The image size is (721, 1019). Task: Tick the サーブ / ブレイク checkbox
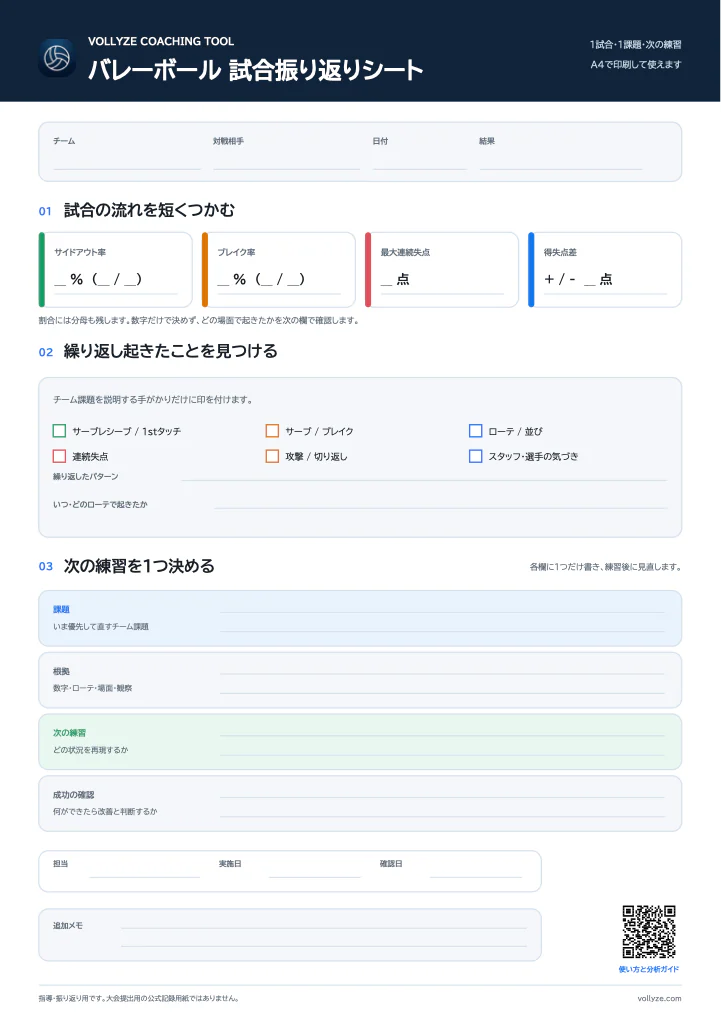[272, 431]
